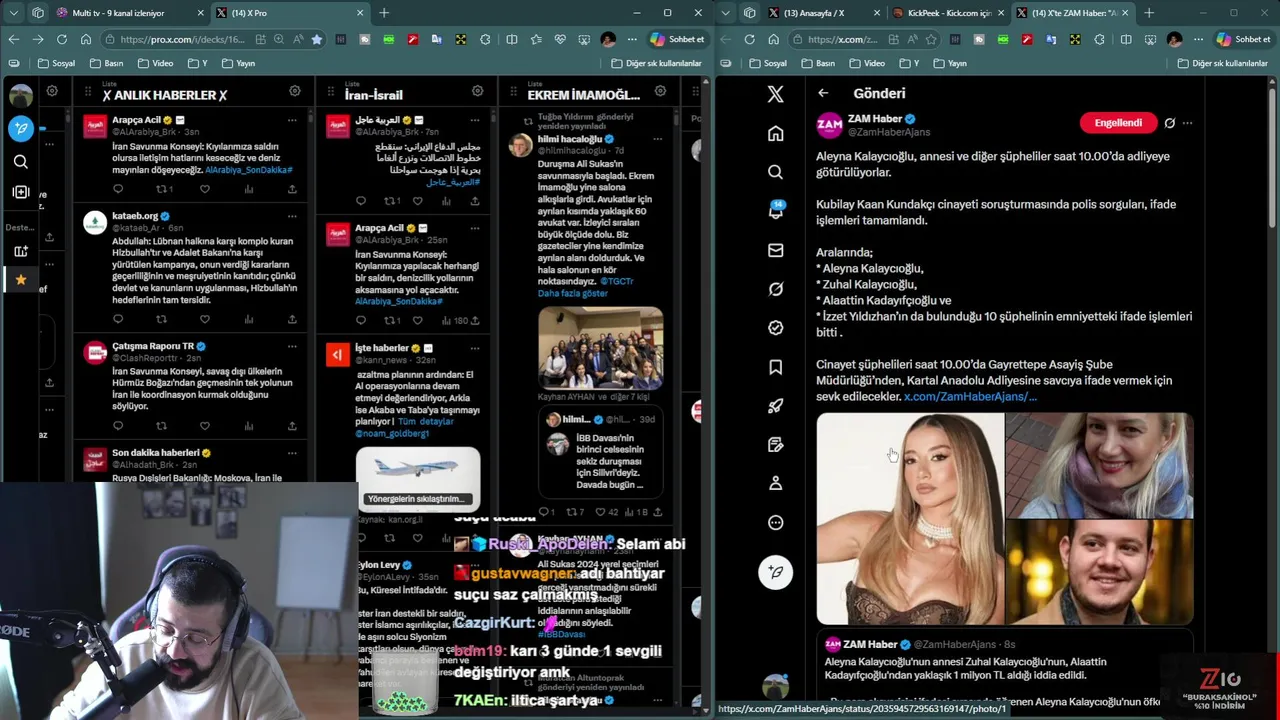Open Profile person icon in right X sidebar
Screen dimensions: 1280x720
coord(775,483)
